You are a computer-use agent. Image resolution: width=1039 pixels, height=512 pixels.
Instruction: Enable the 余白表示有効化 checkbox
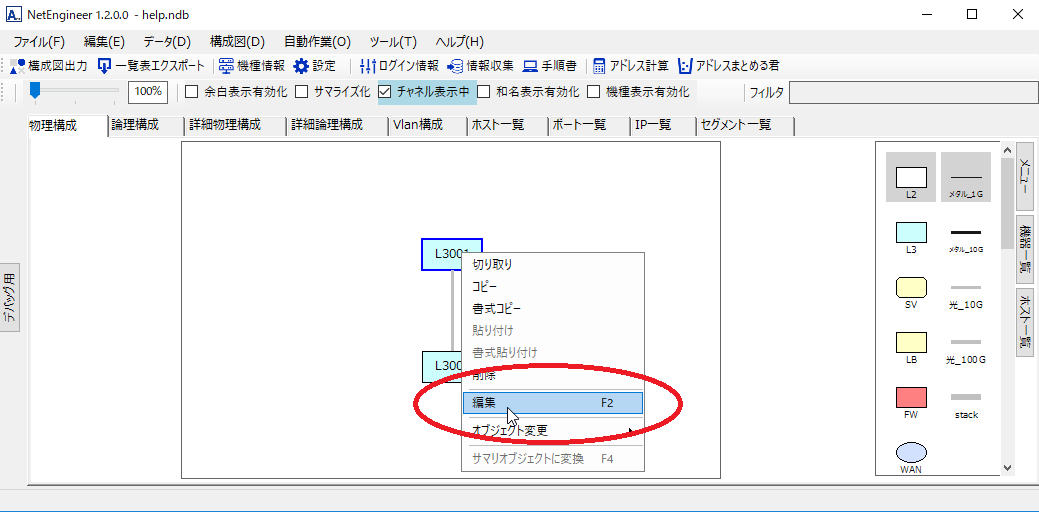[192, 92]
